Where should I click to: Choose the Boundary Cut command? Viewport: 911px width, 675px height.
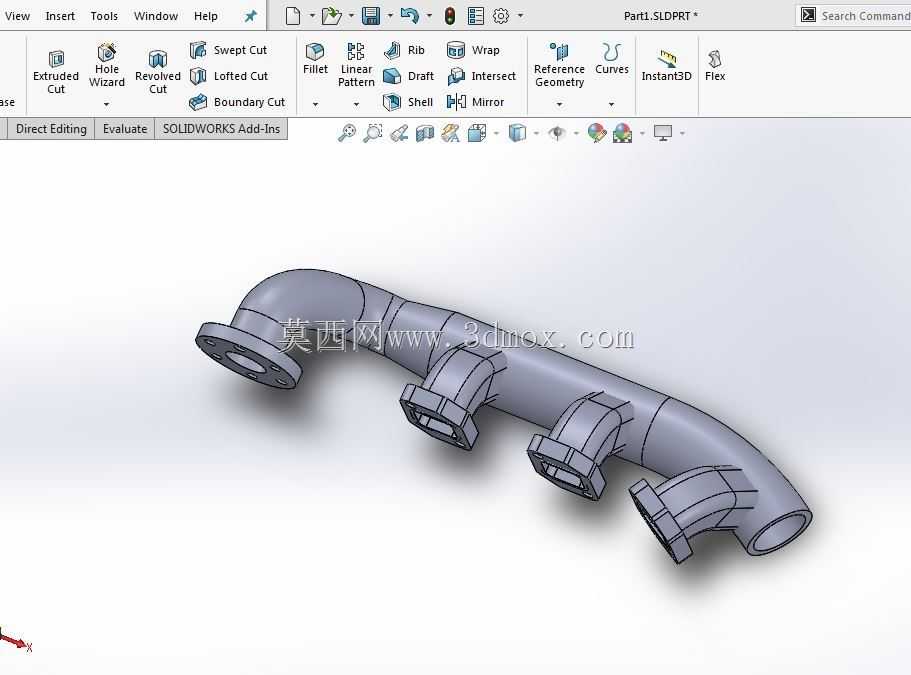(x=237, y=102)
